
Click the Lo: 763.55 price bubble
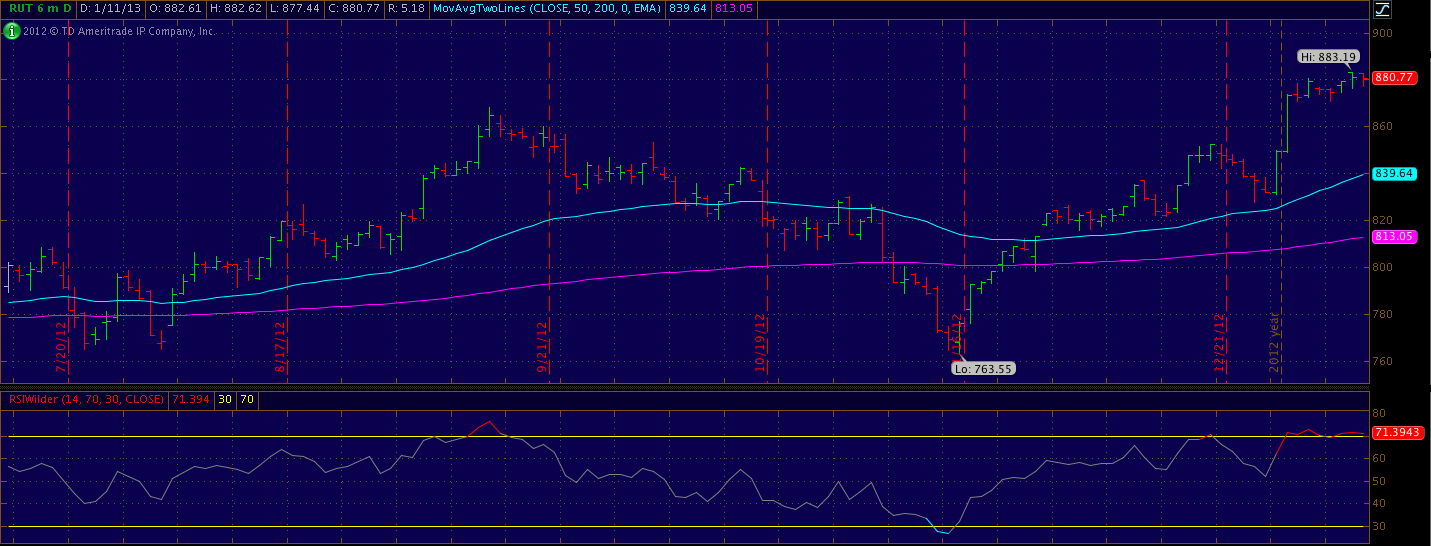[x=982, y=368]
